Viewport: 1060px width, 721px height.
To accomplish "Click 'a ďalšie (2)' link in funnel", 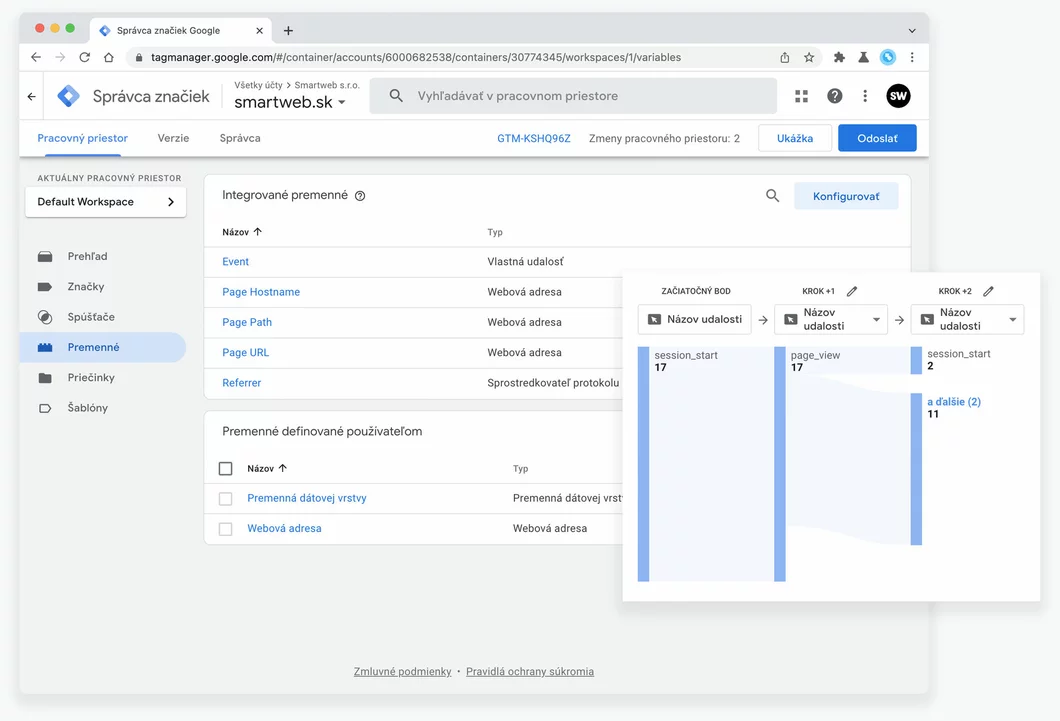I will [x=954, y=401].
